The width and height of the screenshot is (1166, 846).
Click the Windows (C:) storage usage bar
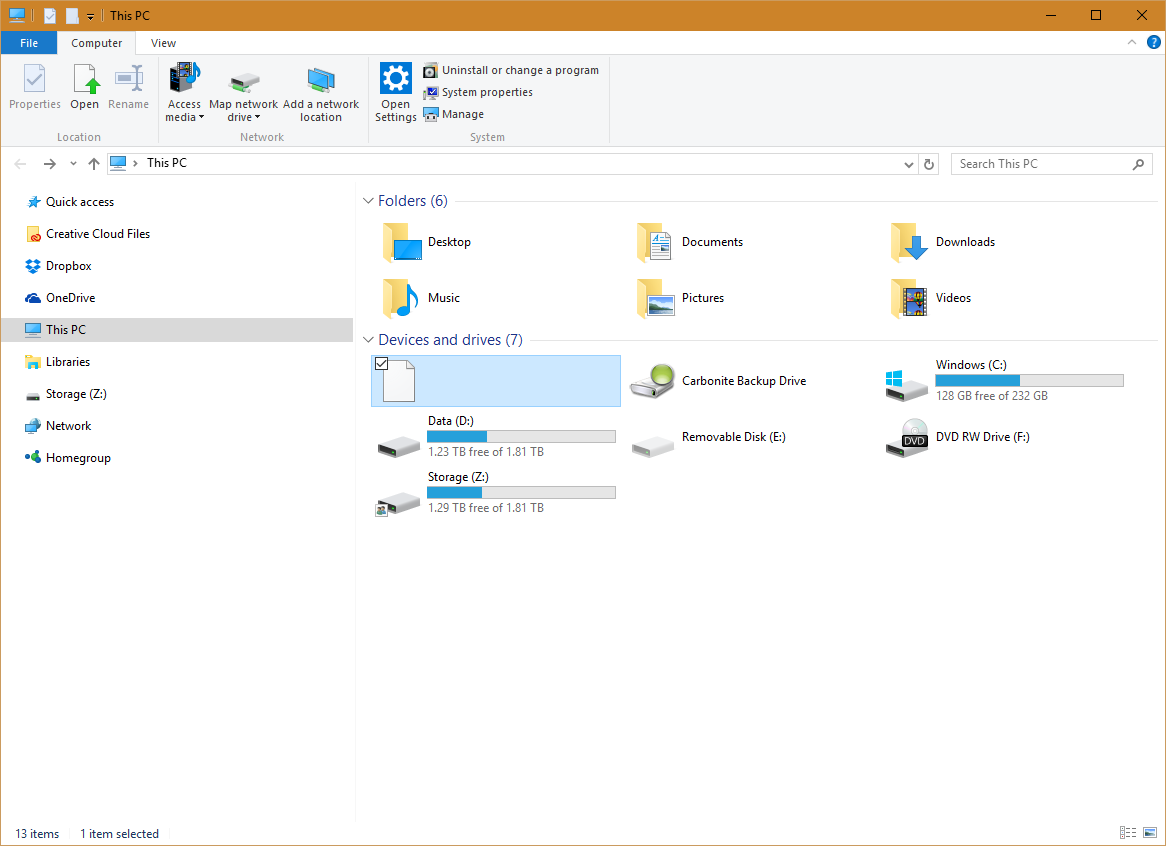(x=1029, y=380)
